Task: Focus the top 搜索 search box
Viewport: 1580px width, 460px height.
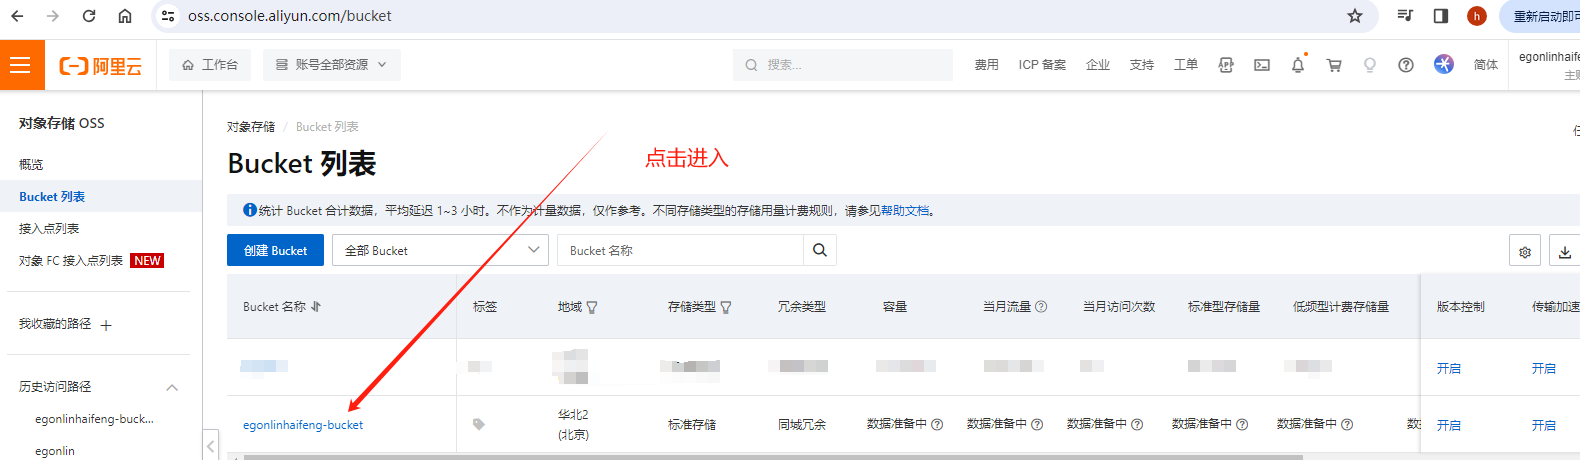Action: 843,65
